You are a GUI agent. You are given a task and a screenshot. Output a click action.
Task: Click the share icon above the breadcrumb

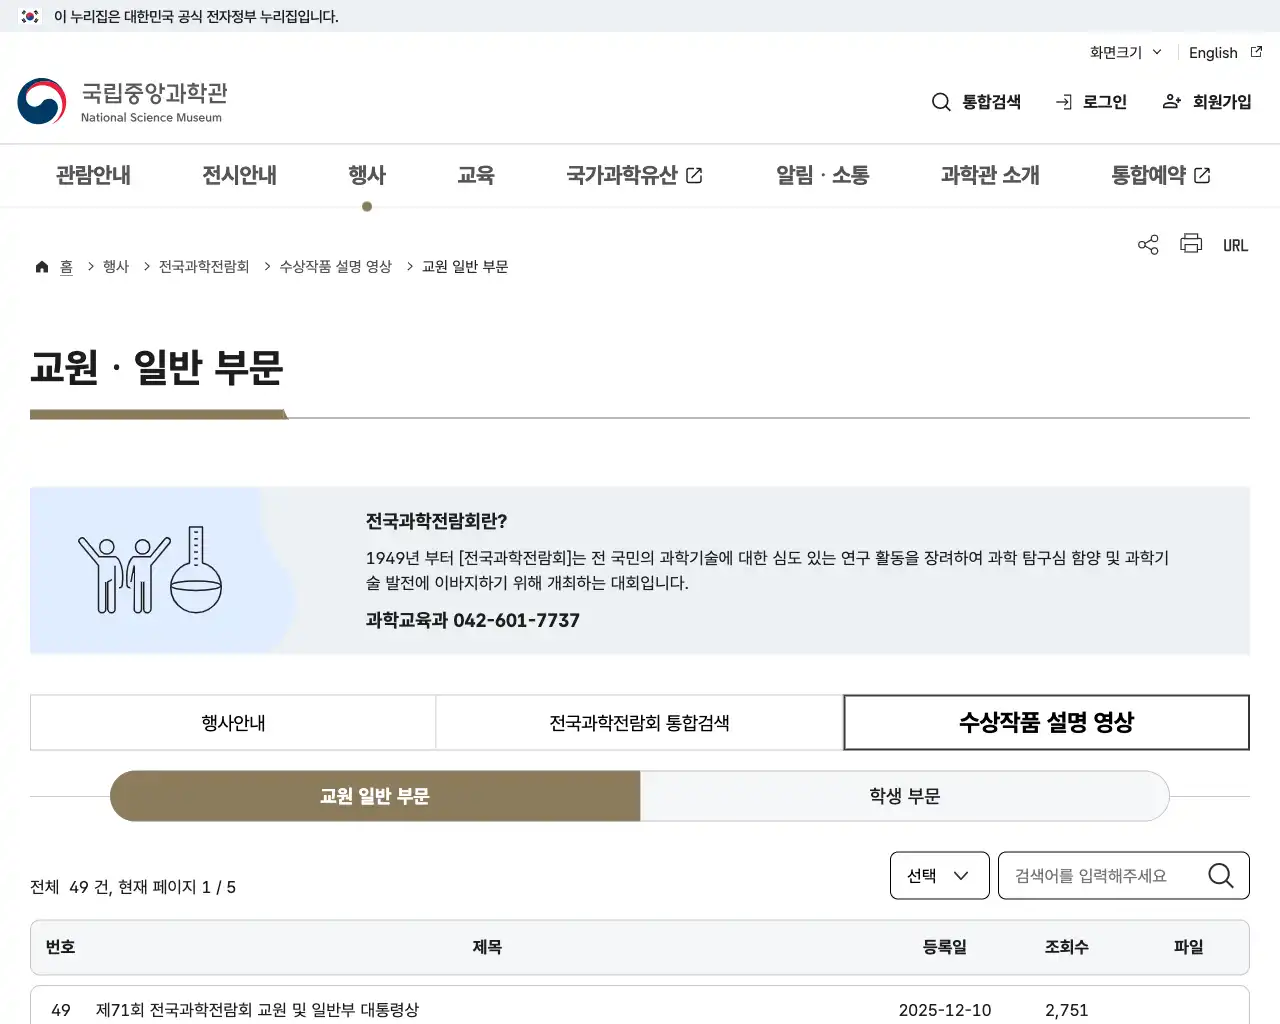point(1147,243)
